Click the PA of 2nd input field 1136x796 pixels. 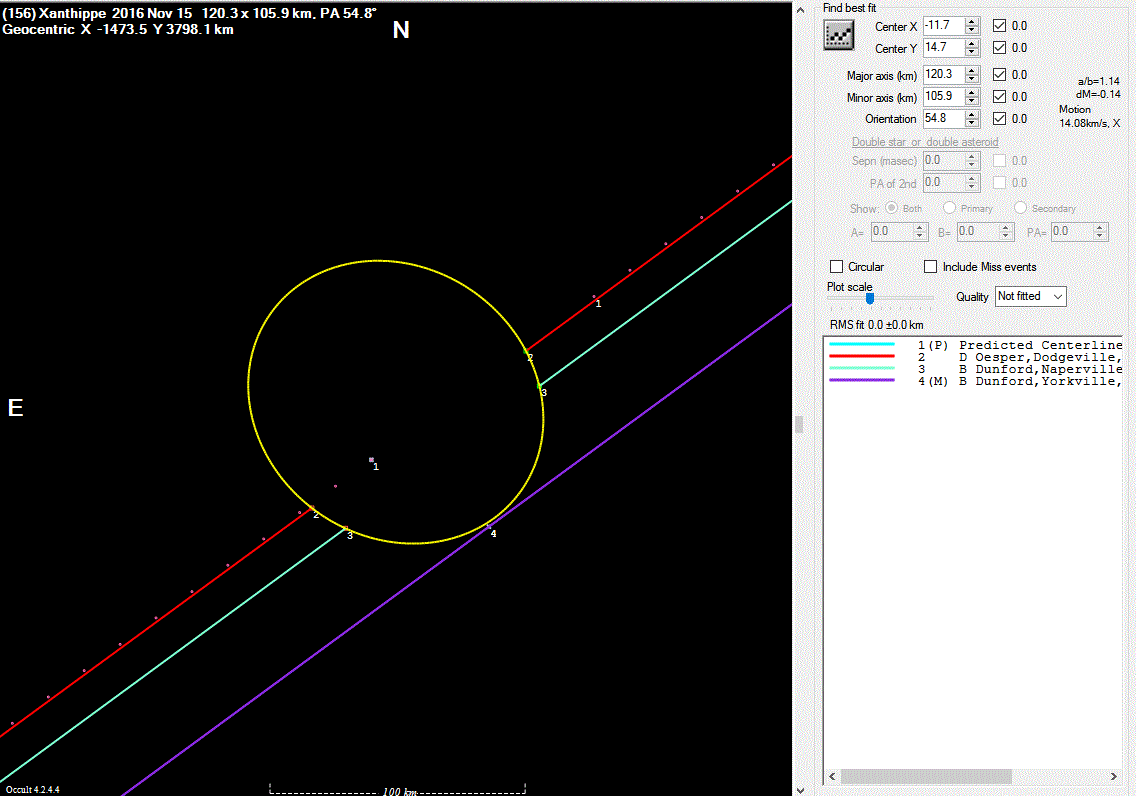[x=944, y=183]
